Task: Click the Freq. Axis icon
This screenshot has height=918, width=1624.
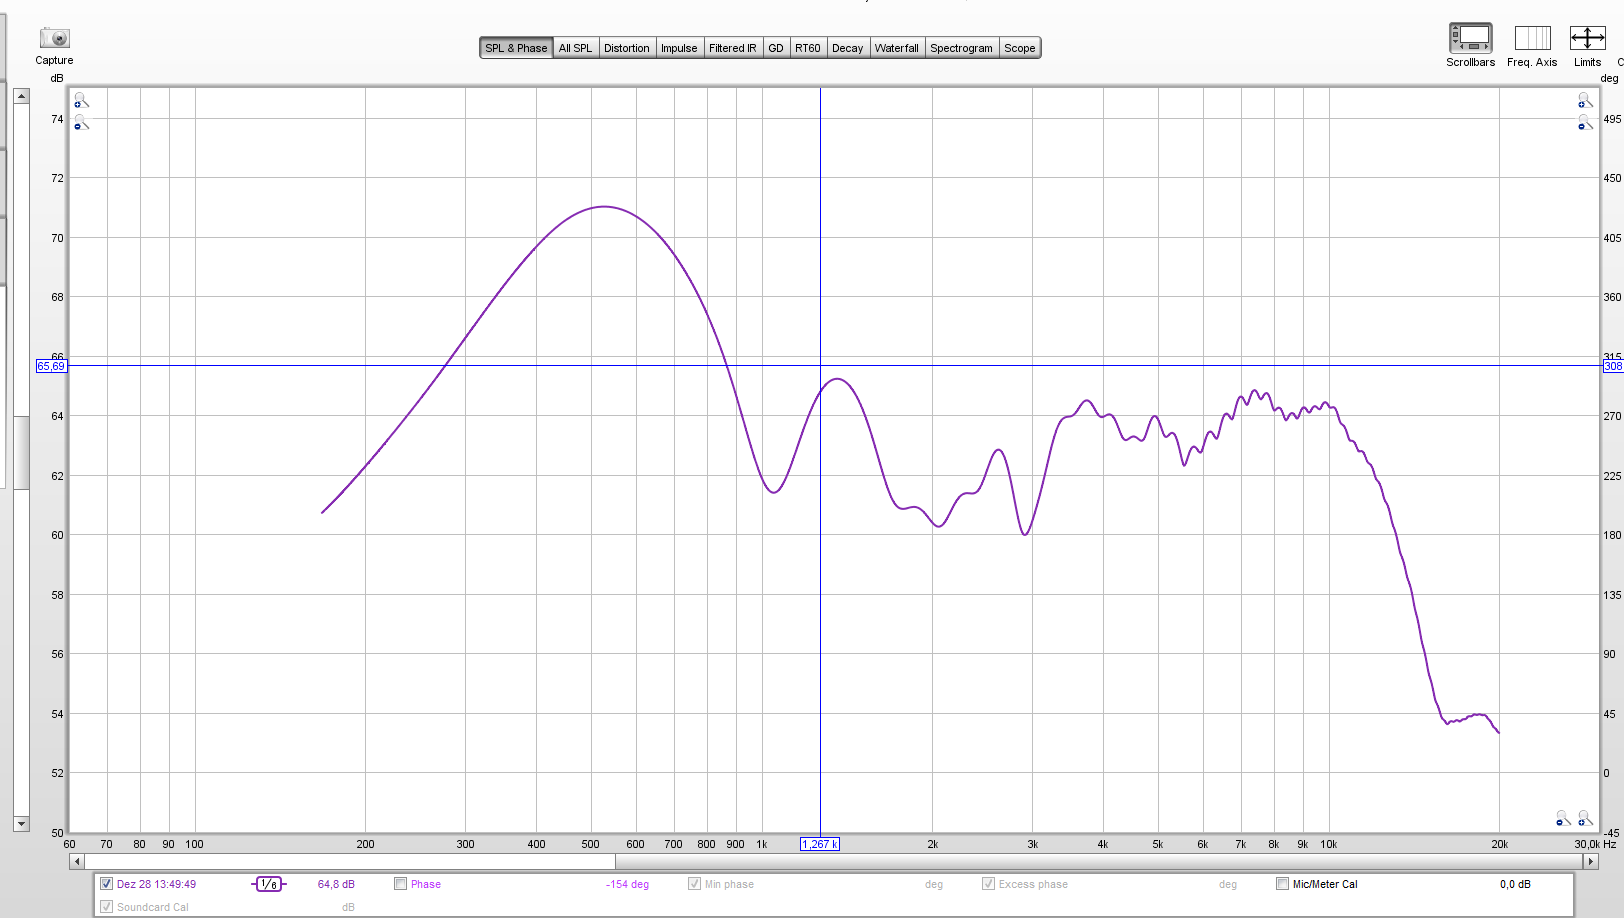Action: [1531, 39]
